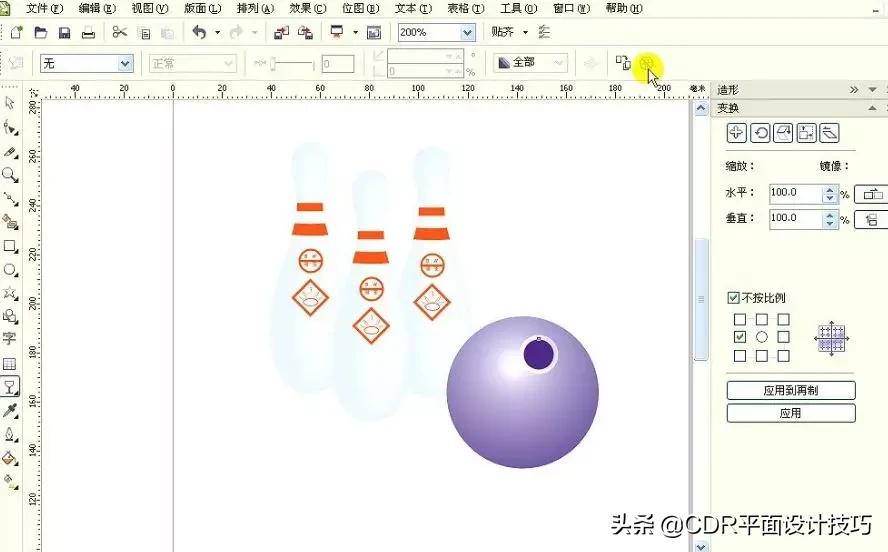Open the 文件(F) menu
Screen dimensions: 888x552
tap(44, 8)
